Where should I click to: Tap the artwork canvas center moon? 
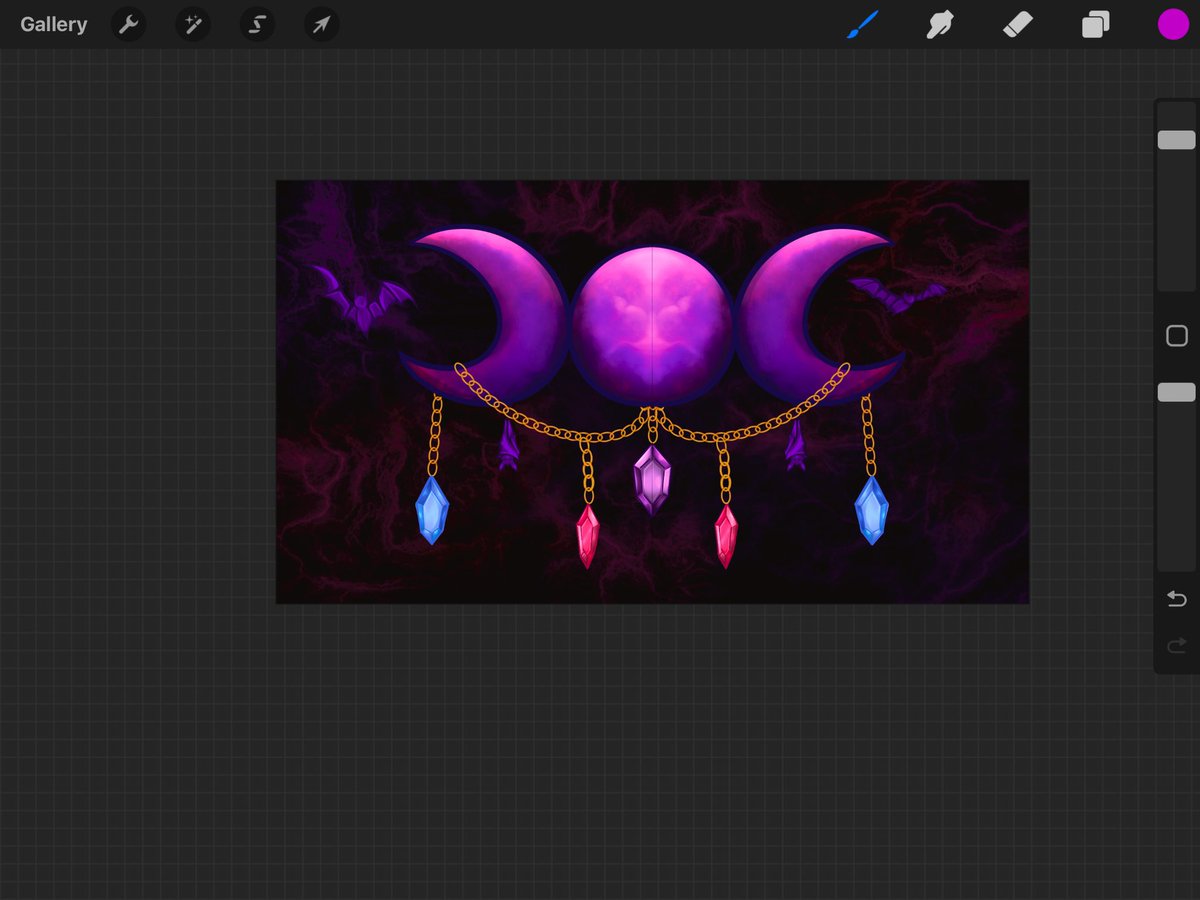point(652,326)
